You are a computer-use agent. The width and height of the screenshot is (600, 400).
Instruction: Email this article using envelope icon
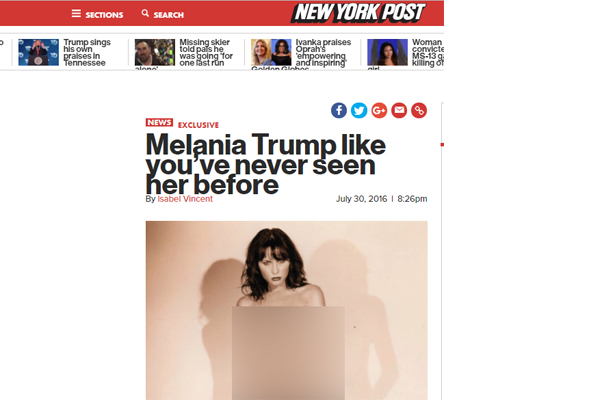(x=399, y=111)
